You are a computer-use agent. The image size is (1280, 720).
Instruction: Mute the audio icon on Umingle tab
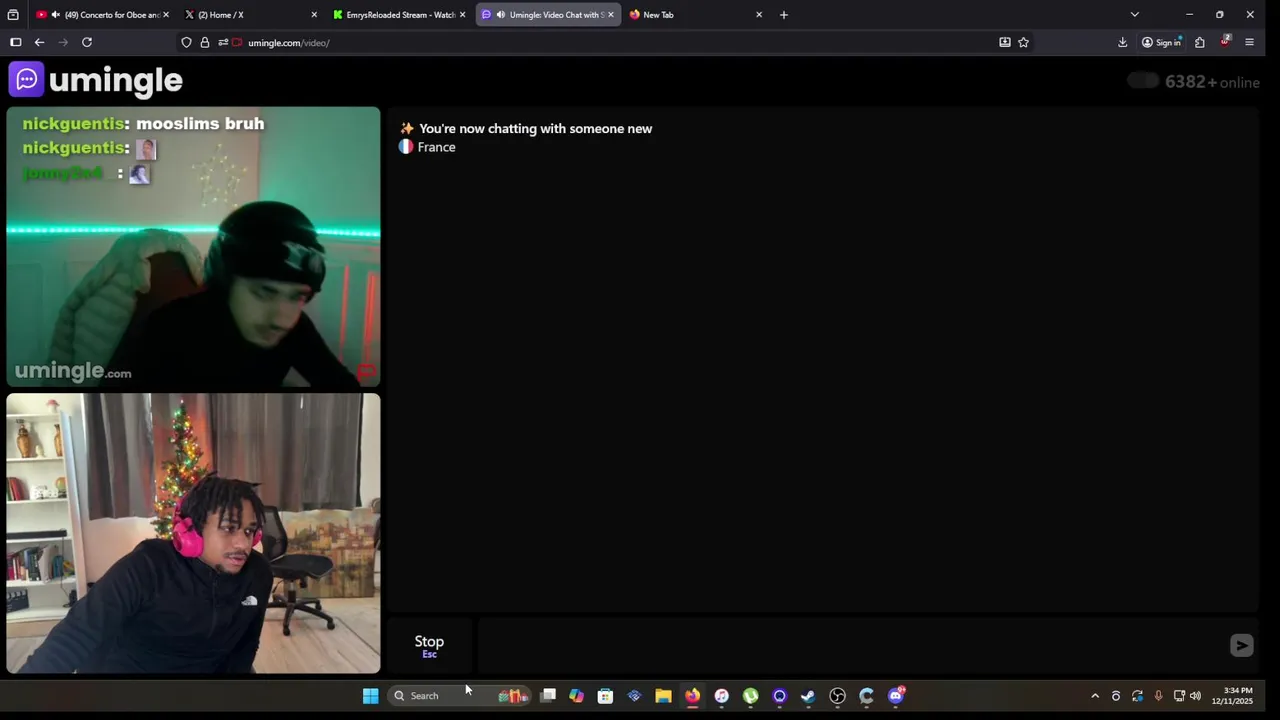tap(500, 15)
